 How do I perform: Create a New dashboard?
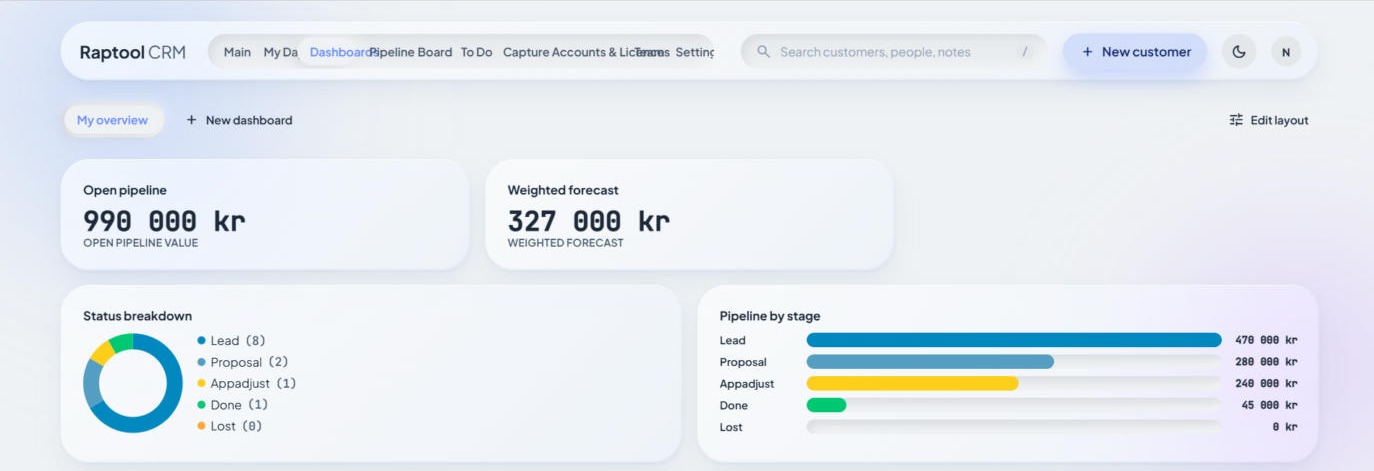(239, 120)
